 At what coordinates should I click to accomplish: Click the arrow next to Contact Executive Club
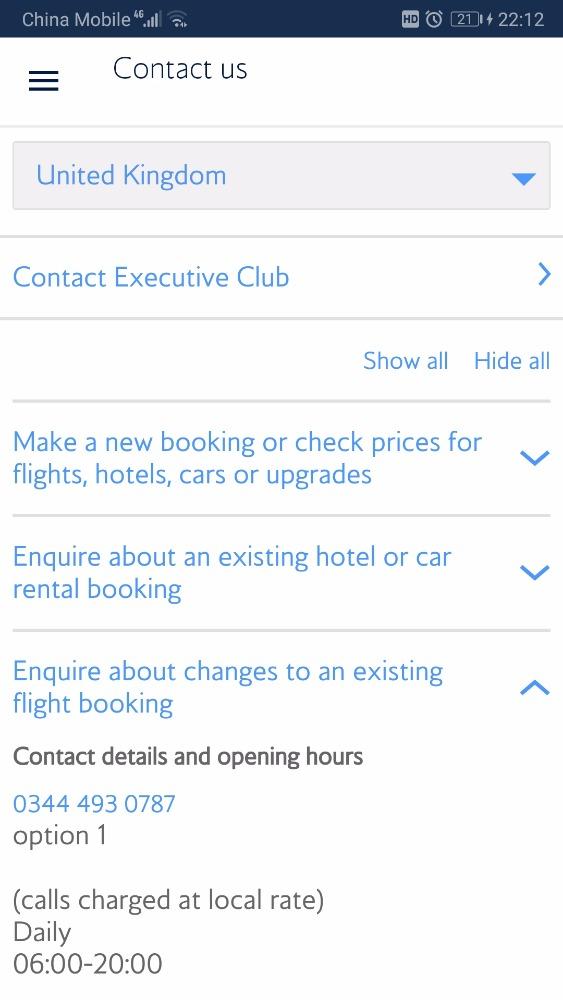click(x=543, y=275)
